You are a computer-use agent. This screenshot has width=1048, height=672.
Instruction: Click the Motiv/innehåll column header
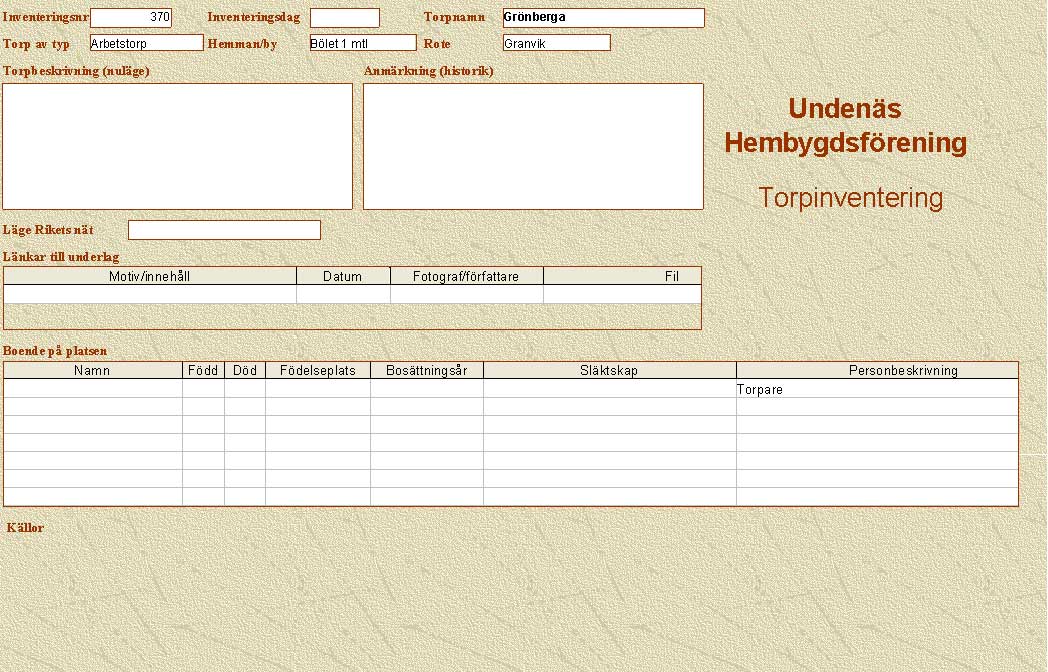point(150,276)
